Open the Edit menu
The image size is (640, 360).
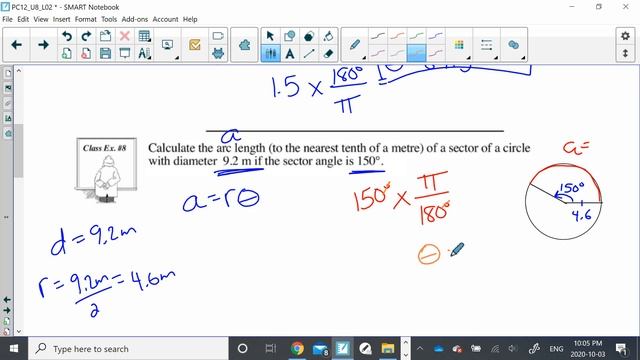[x=23, y=19]
